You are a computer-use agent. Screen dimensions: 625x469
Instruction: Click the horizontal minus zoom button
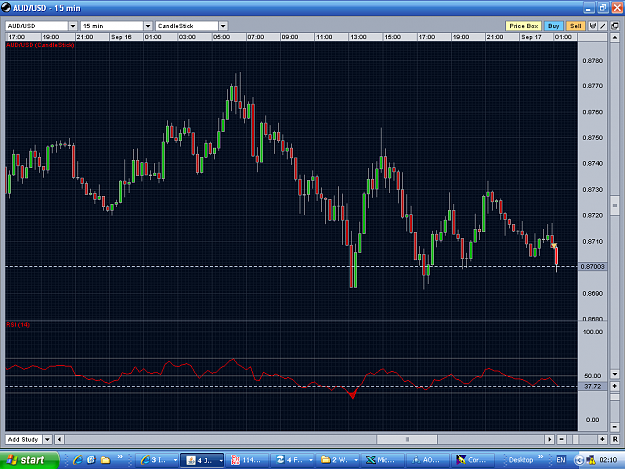(561, 440)
